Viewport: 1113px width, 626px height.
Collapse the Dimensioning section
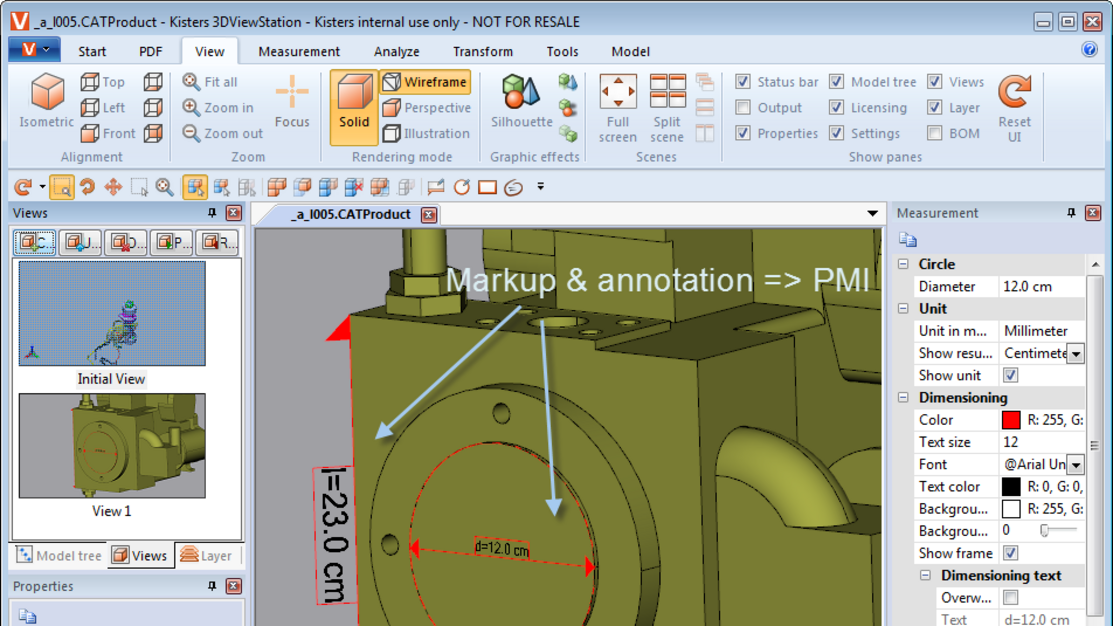[903, 397]
